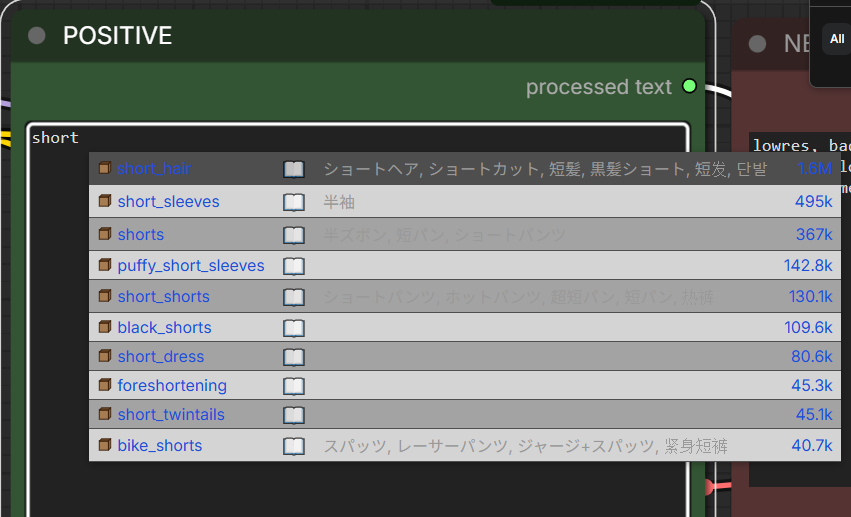Click the Japanese aliases text for bike_shorts
The height and width of the screenshot is (517, 851).
tap(525, 446)
